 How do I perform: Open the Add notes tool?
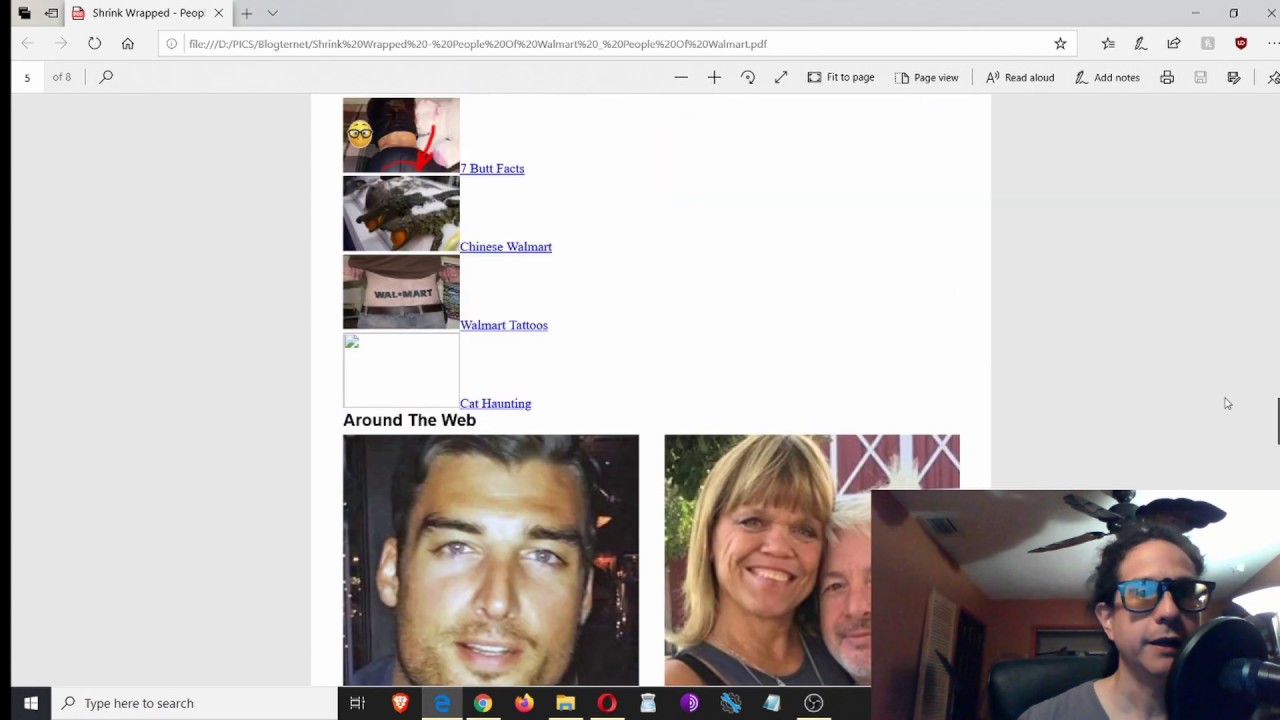pos(1107,77)
